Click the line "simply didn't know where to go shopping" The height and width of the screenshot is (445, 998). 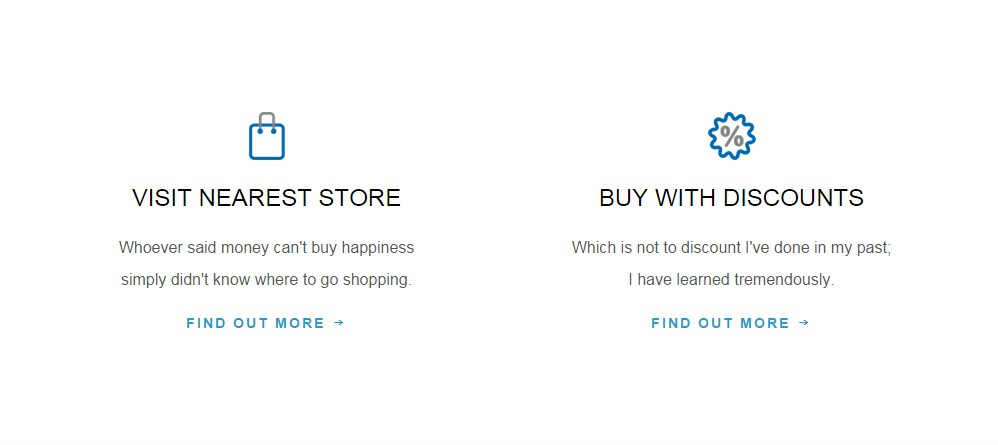pyautogui.click(x=267, y=279)
